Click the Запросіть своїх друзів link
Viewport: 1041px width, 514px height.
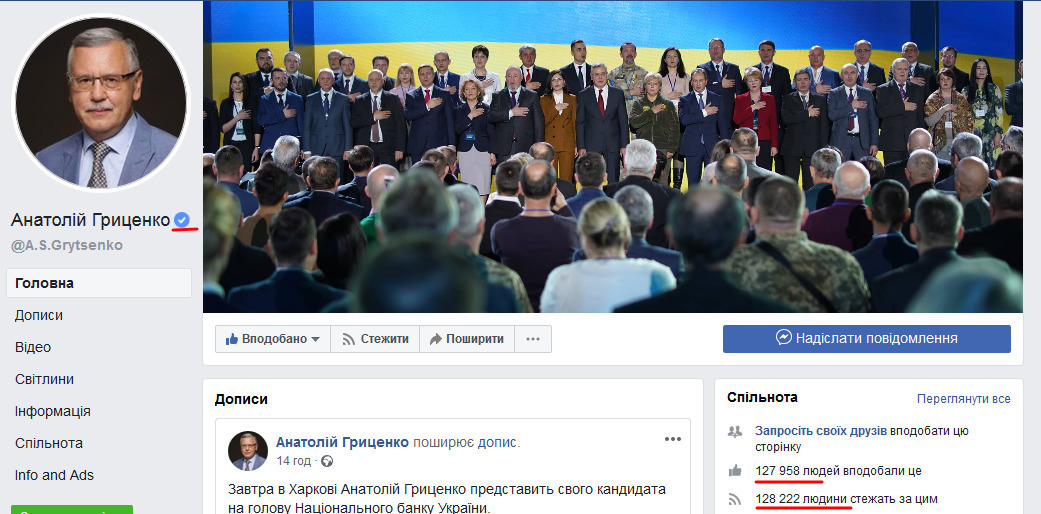(821, 430)
